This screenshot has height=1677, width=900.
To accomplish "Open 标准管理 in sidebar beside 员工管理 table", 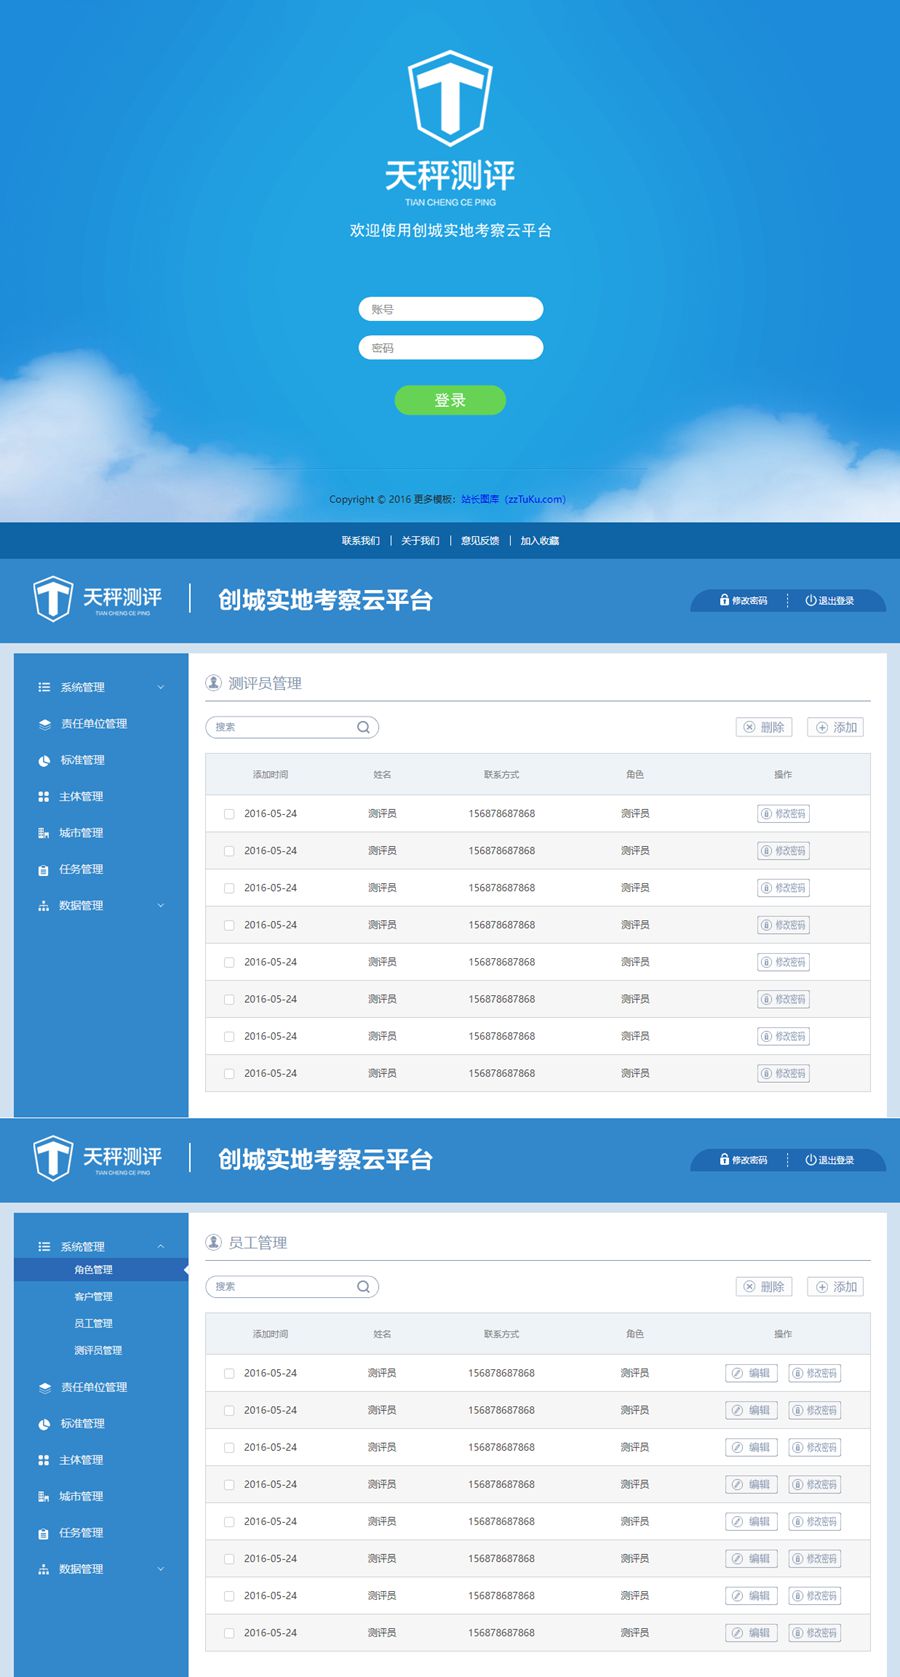I will [x=82, y=1424].
